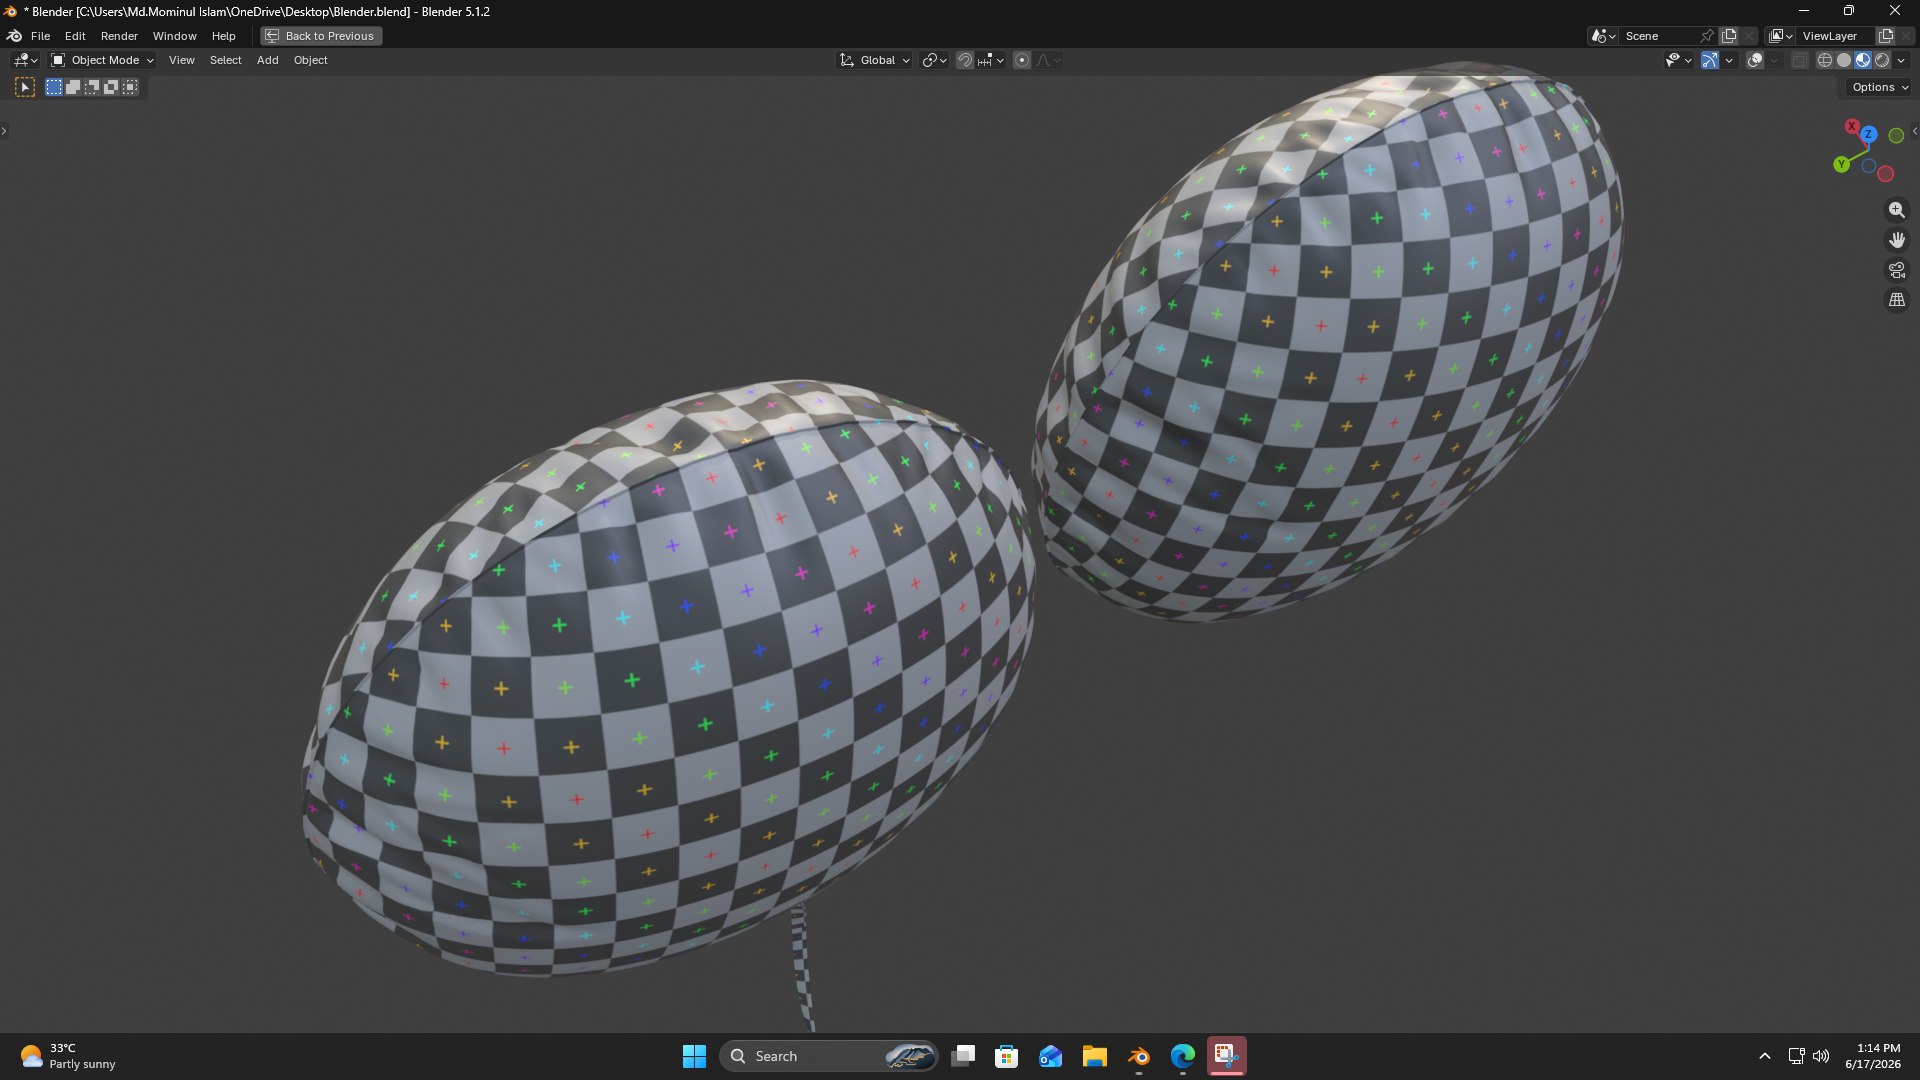This screenshot has width=1920, height=1080.
Task: Switch perspective/orthographic projection icon
Action: tap(1896, 300)
